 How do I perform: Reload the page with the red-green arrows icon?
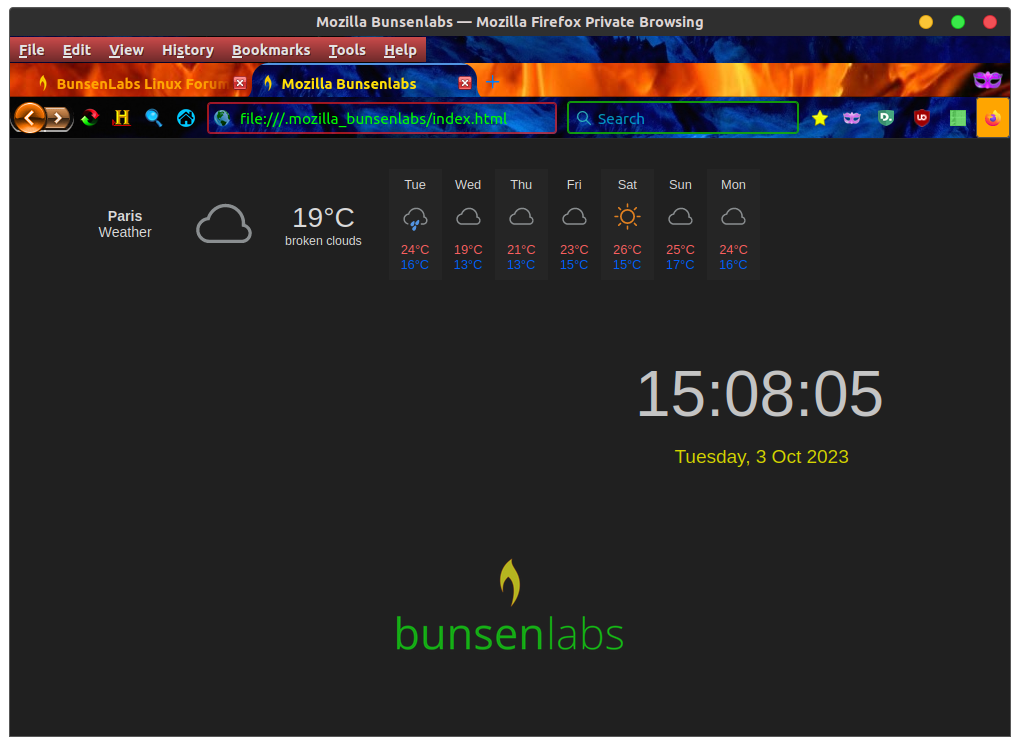pos(90,118)
